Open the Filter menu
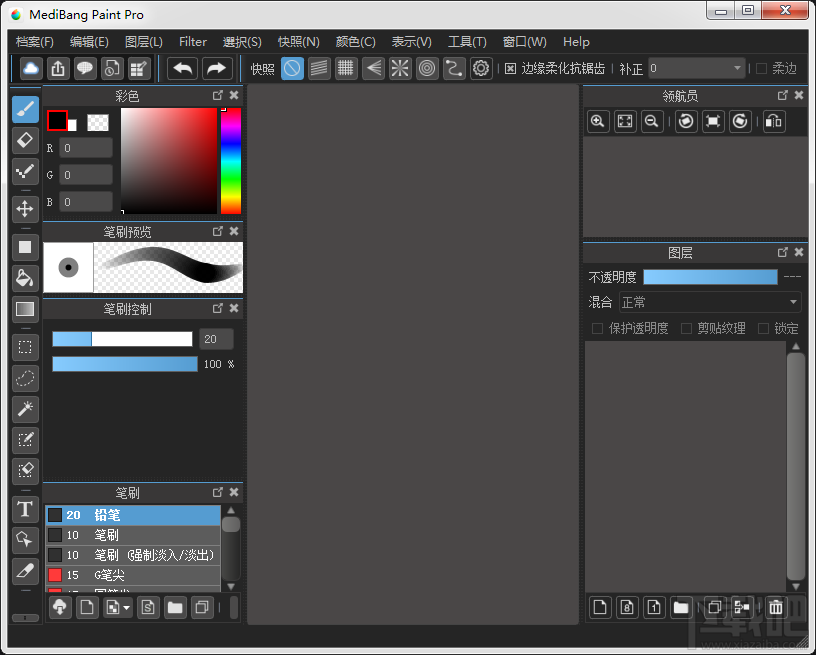Screen dimensions: 816x655 pyautogui.click(x=193, y=42)
